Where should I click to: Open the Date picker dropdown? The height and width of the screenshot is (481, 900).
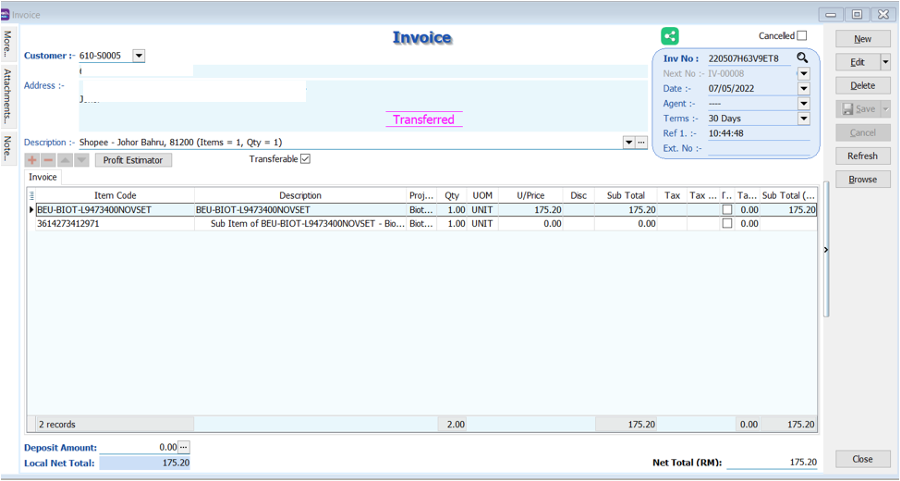click(x=803, y=88)
